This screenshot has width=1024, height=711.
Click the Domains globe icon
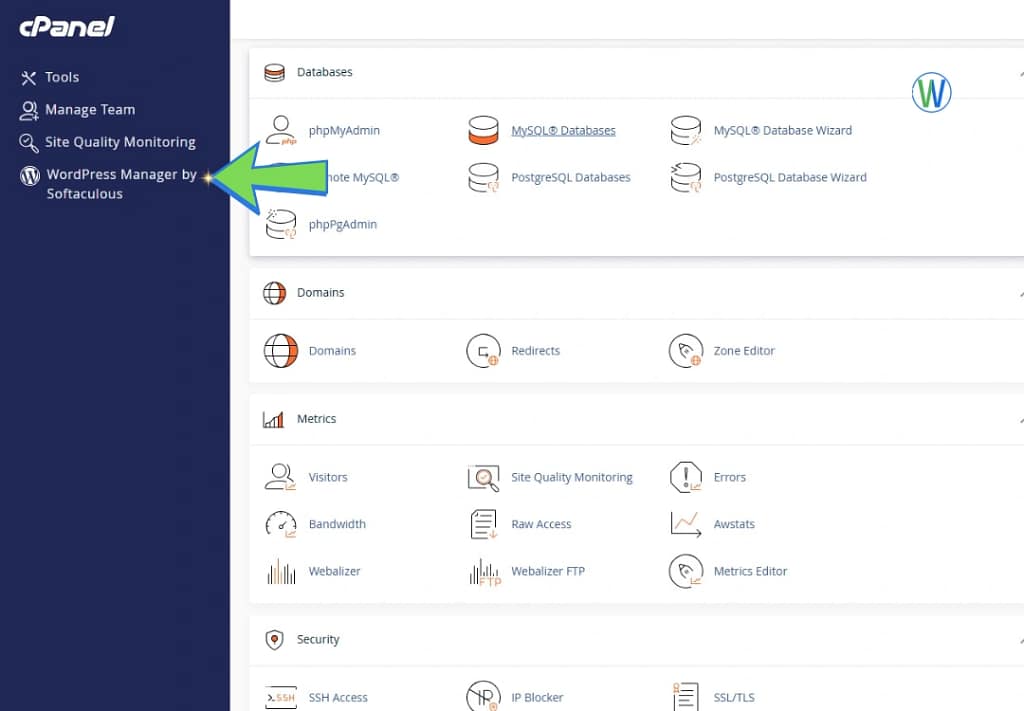point(280,351)
